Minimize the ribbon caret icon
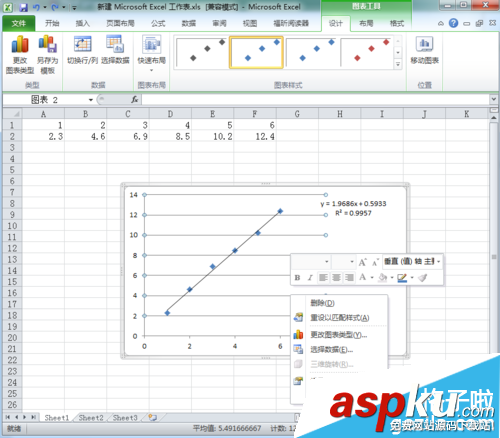 [x=441, y=23]
